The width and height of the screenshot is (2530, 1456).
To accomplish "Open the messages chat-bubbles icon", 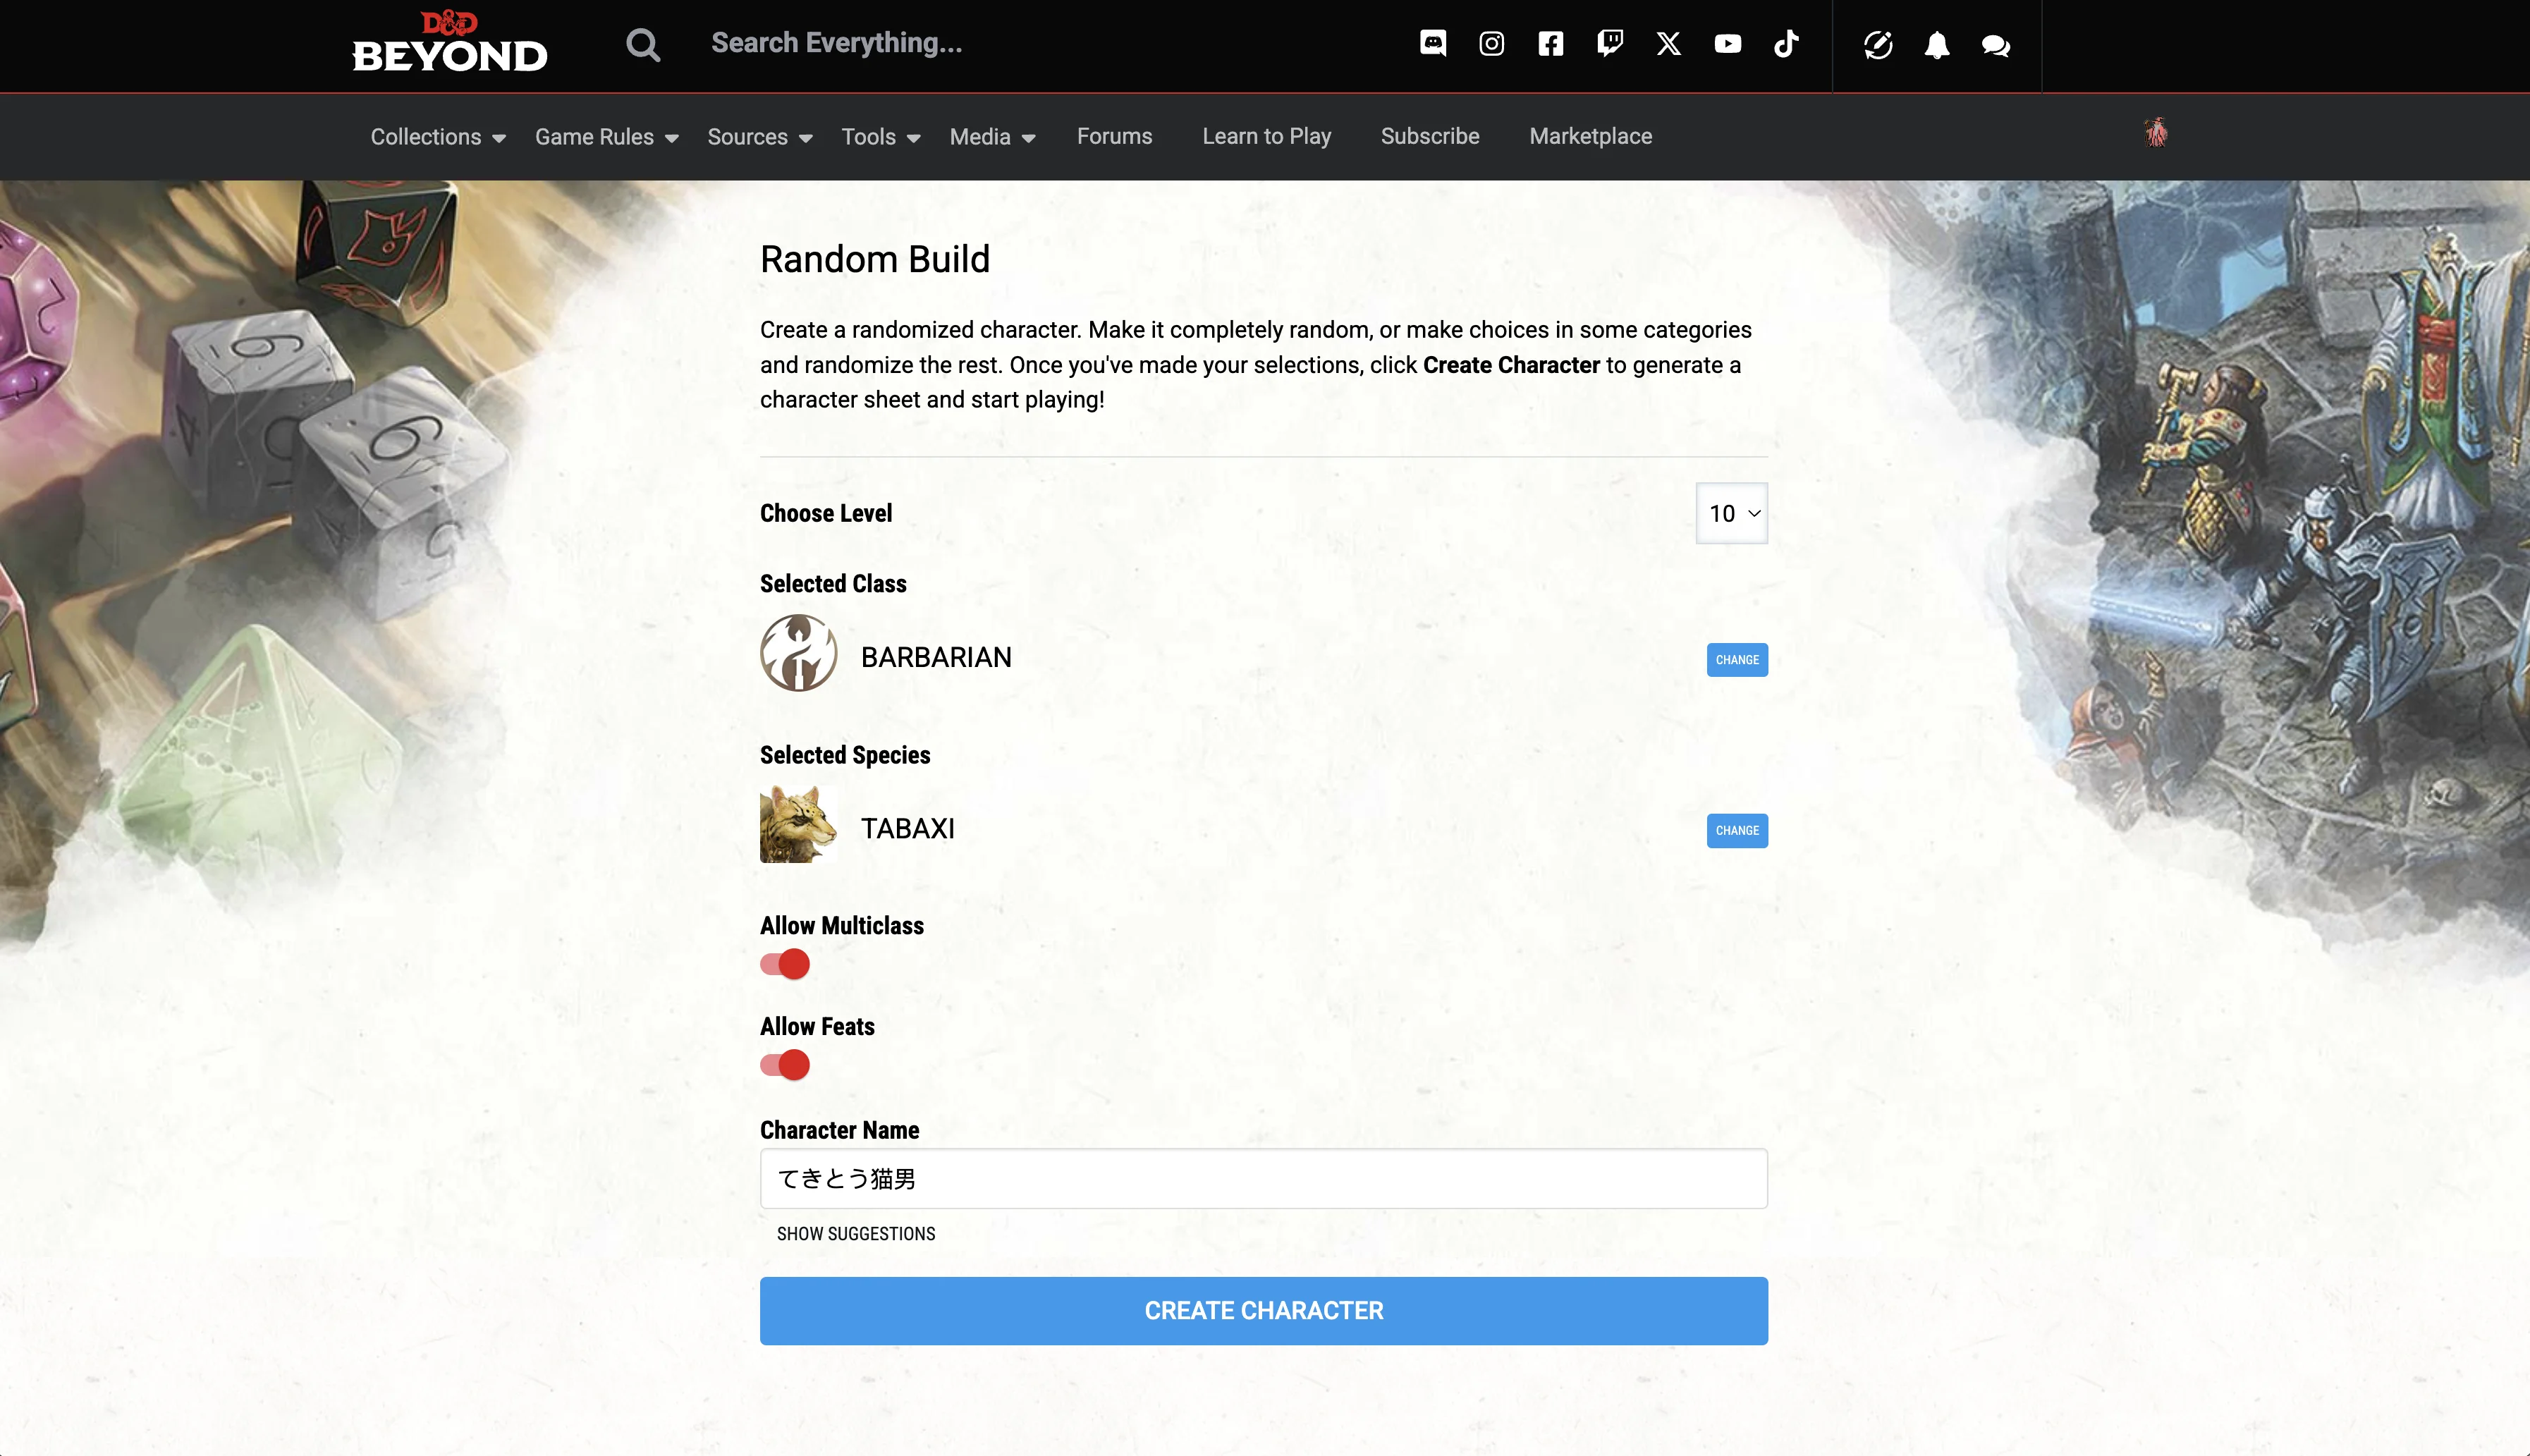I will click(1996, 45).
